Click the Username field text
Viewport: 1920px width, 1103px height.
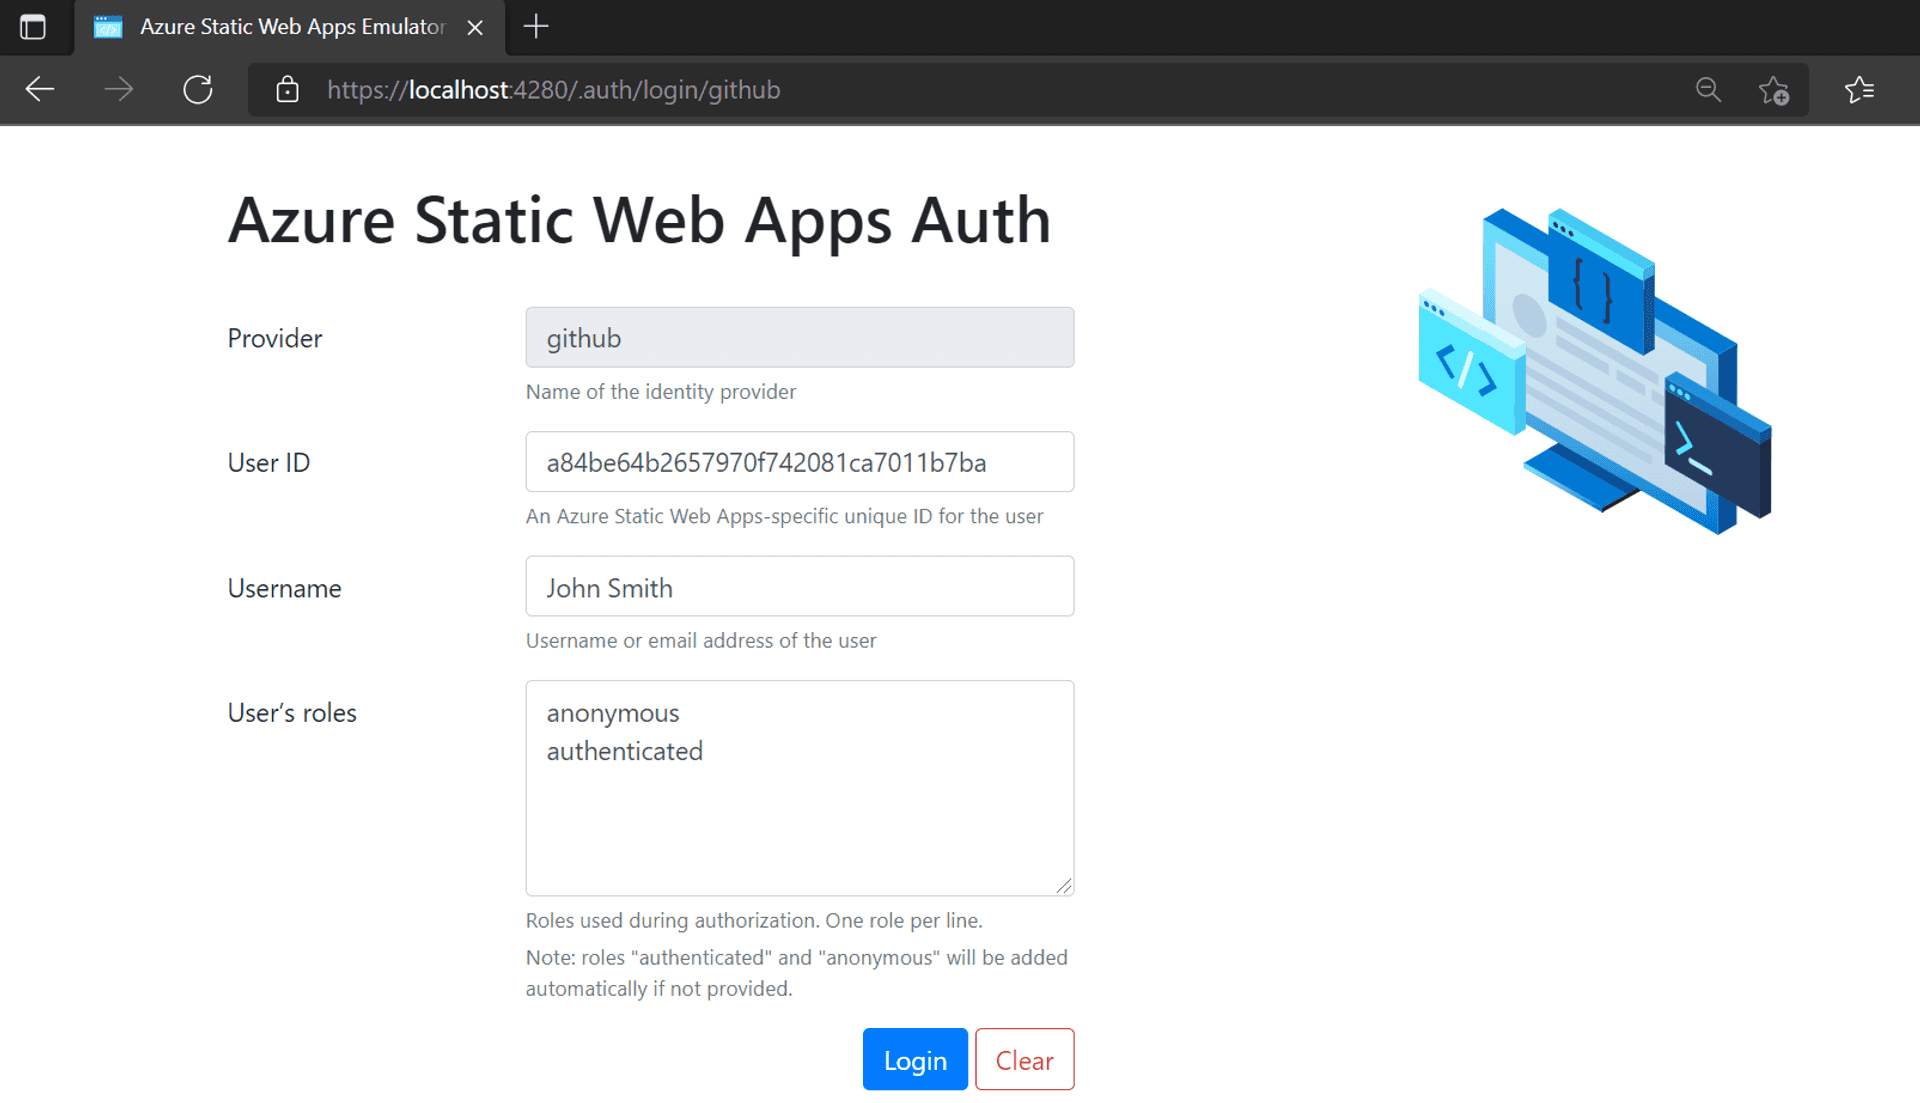pyautogui.click(x=607, y=587)
